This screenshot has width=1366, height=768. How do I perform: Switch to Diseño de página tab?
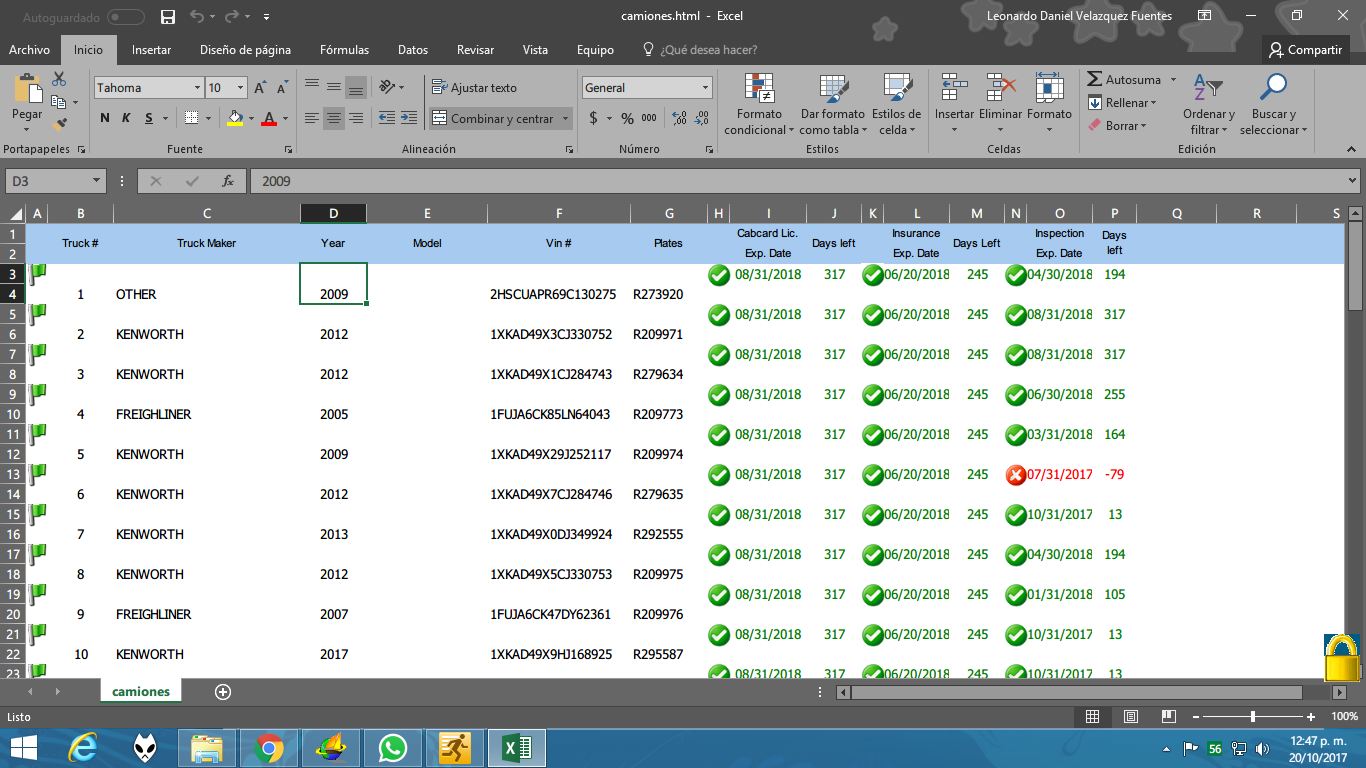[x=245, y=50]
